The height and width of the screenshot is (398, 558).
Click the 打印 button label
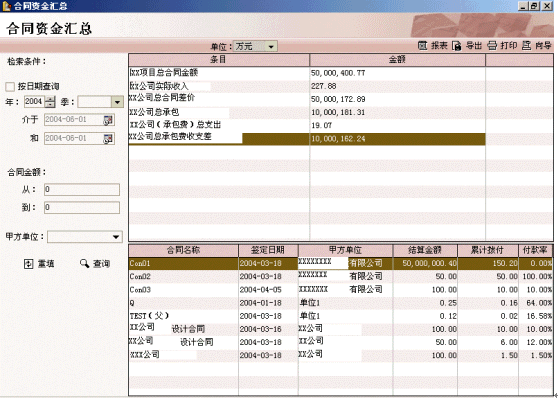tap(509, 46)
